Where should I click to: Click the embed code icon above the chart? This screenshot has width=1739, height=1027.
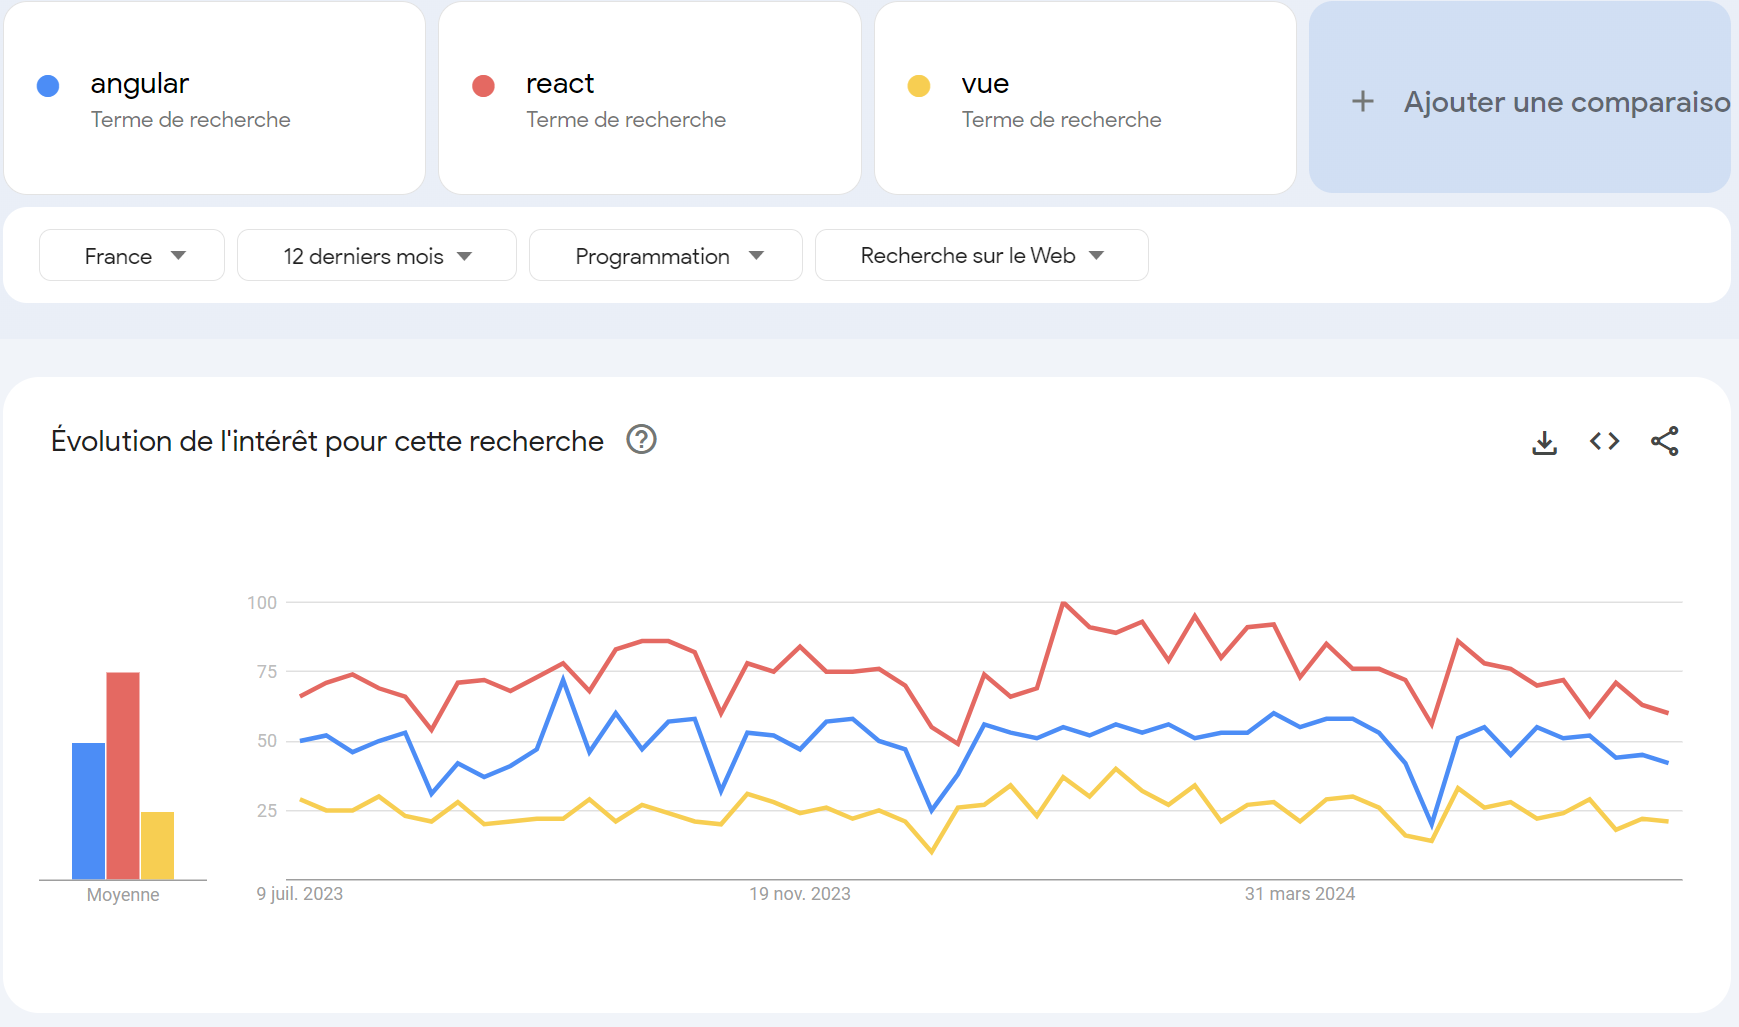pos(1603,441)
